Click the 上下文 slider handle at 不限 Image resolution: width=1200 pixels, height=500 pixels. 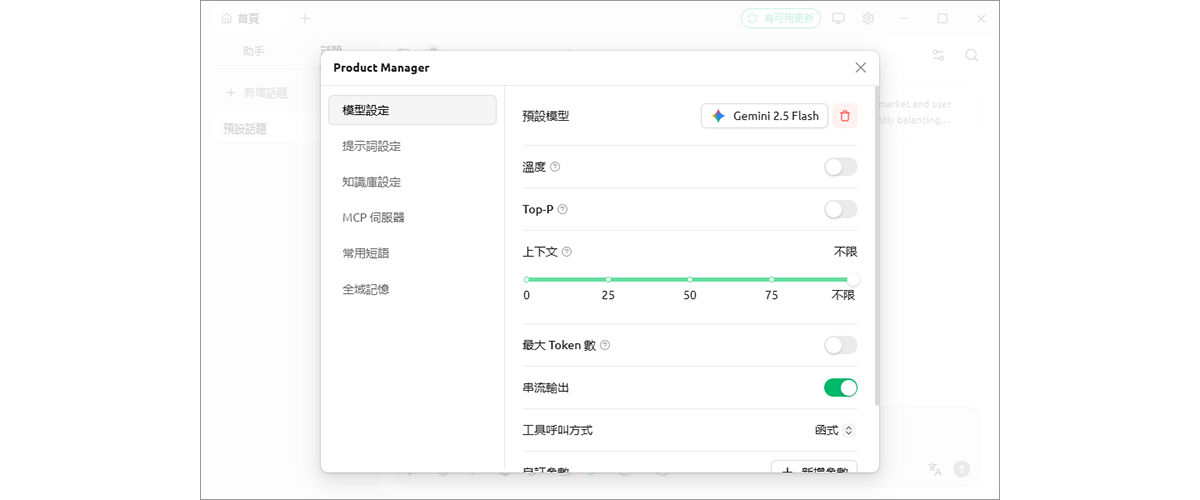point(853,280)
